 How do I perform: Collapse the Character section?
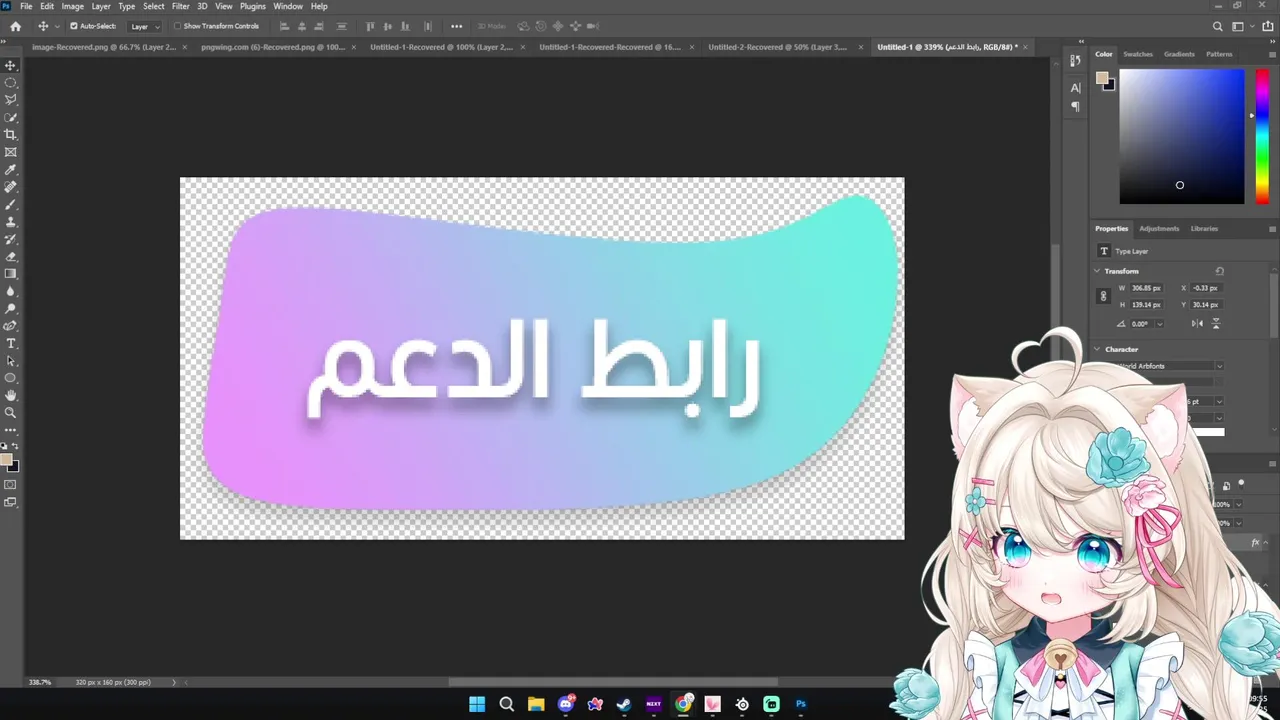[x=1097, y=349]
